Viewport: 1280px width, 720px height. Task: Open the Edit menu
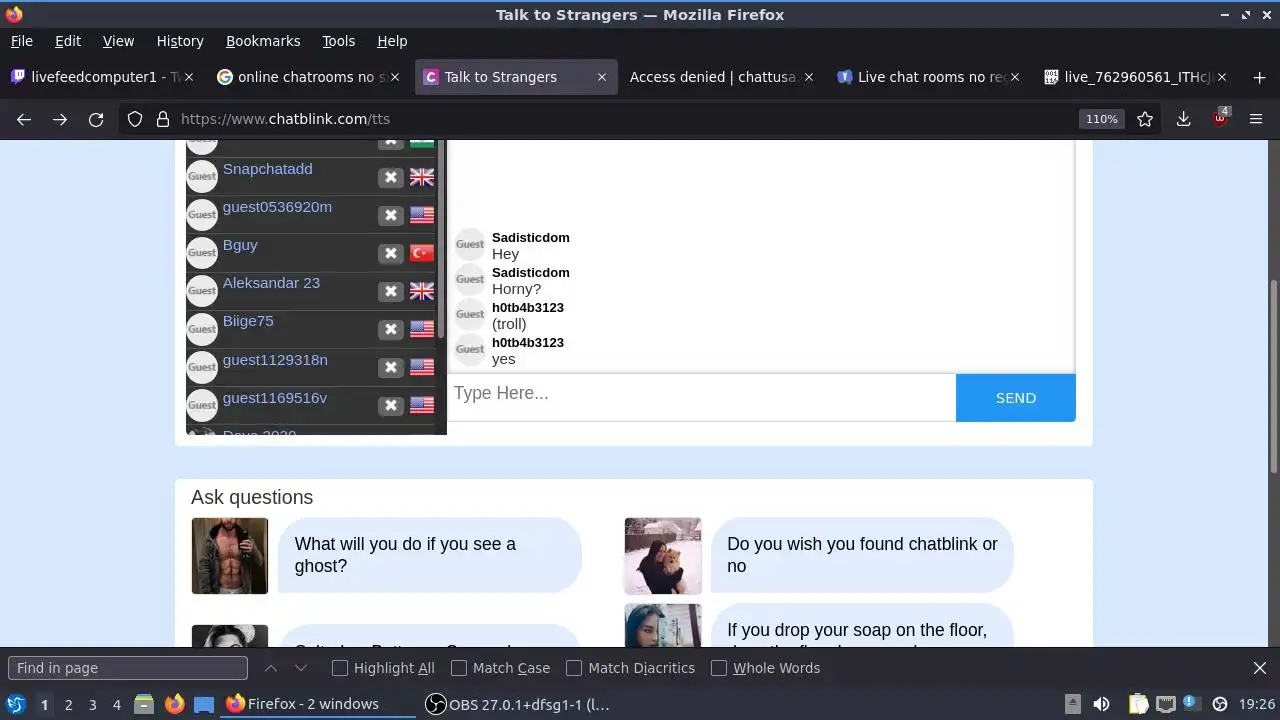[x=68, y=41]
